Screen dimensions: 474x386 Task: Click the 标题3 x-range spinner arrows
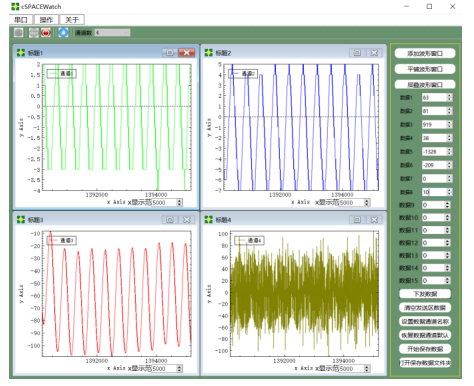(180, 369)
